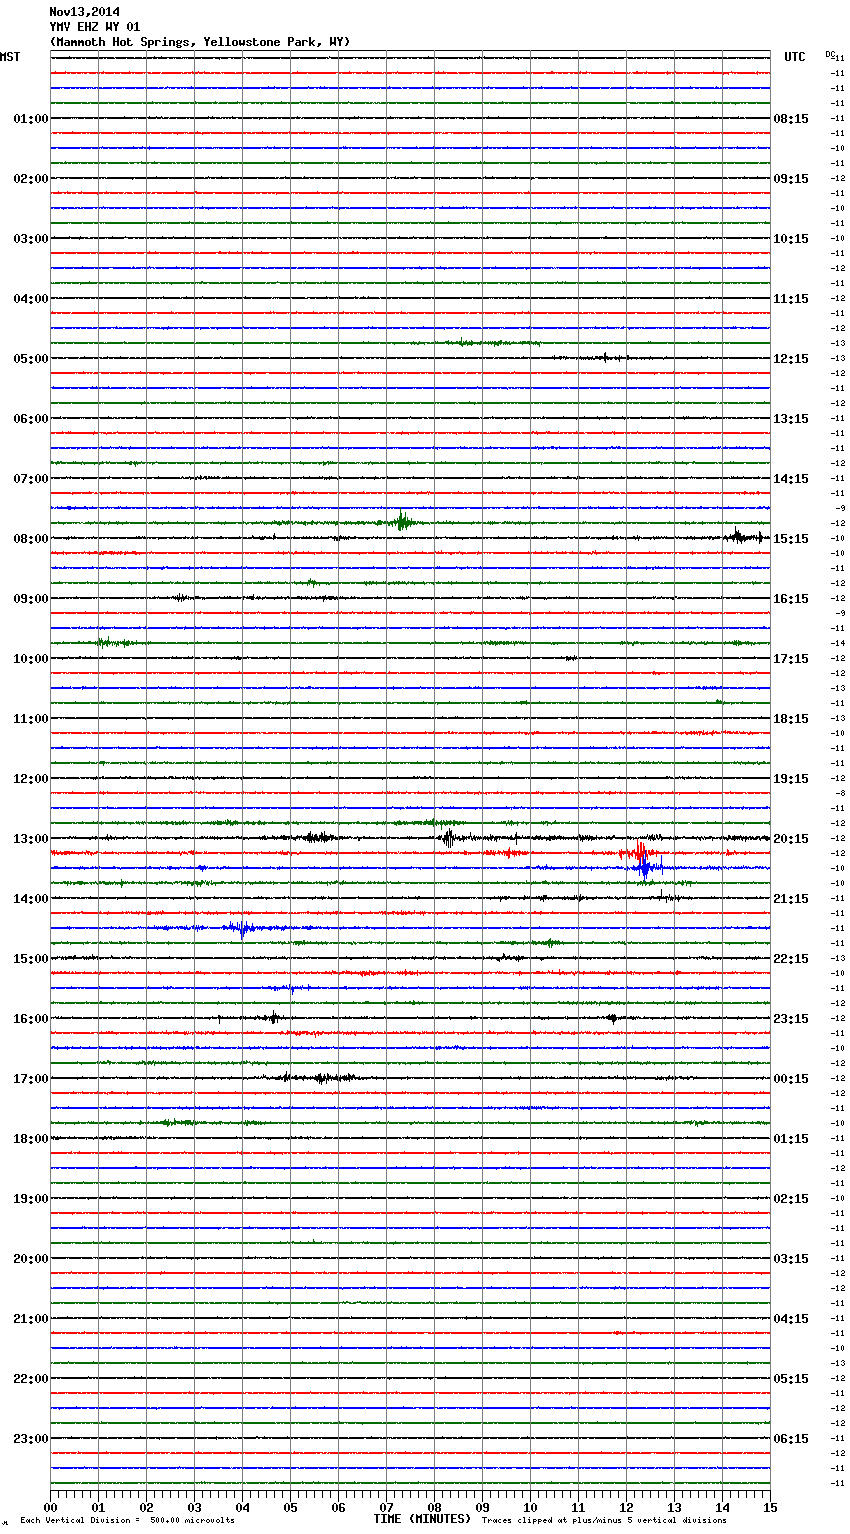This screenshot has height=1534, width=850.
Task: Select the 07:00 MST time label
Action: point(31,479)
